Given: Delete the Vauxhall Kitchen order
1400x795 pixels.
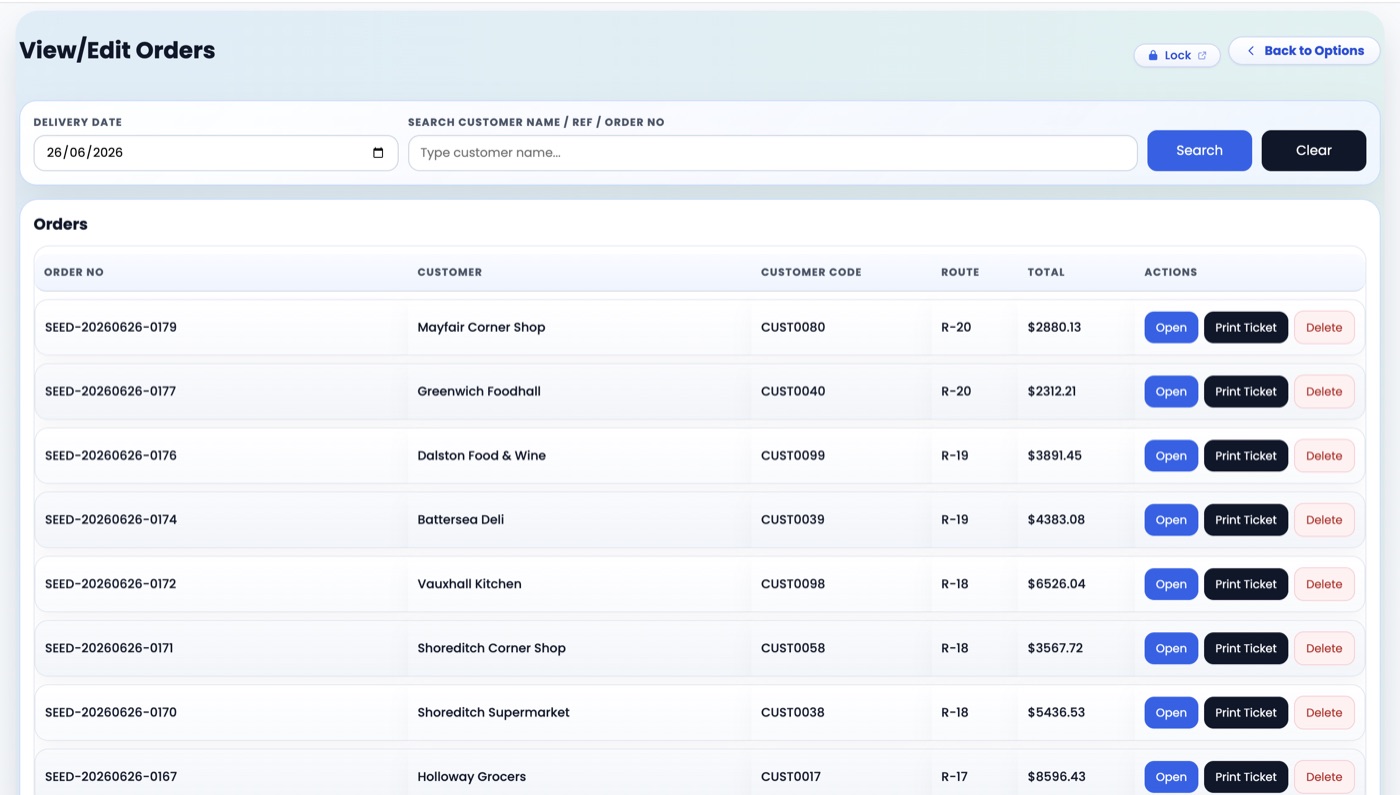Looking at the screenshot, I should pos(1324,584).
